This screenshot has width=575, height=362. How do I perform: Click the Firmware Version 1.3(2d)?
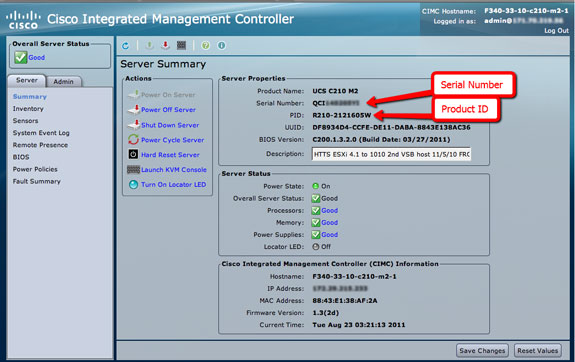[326, 313]
